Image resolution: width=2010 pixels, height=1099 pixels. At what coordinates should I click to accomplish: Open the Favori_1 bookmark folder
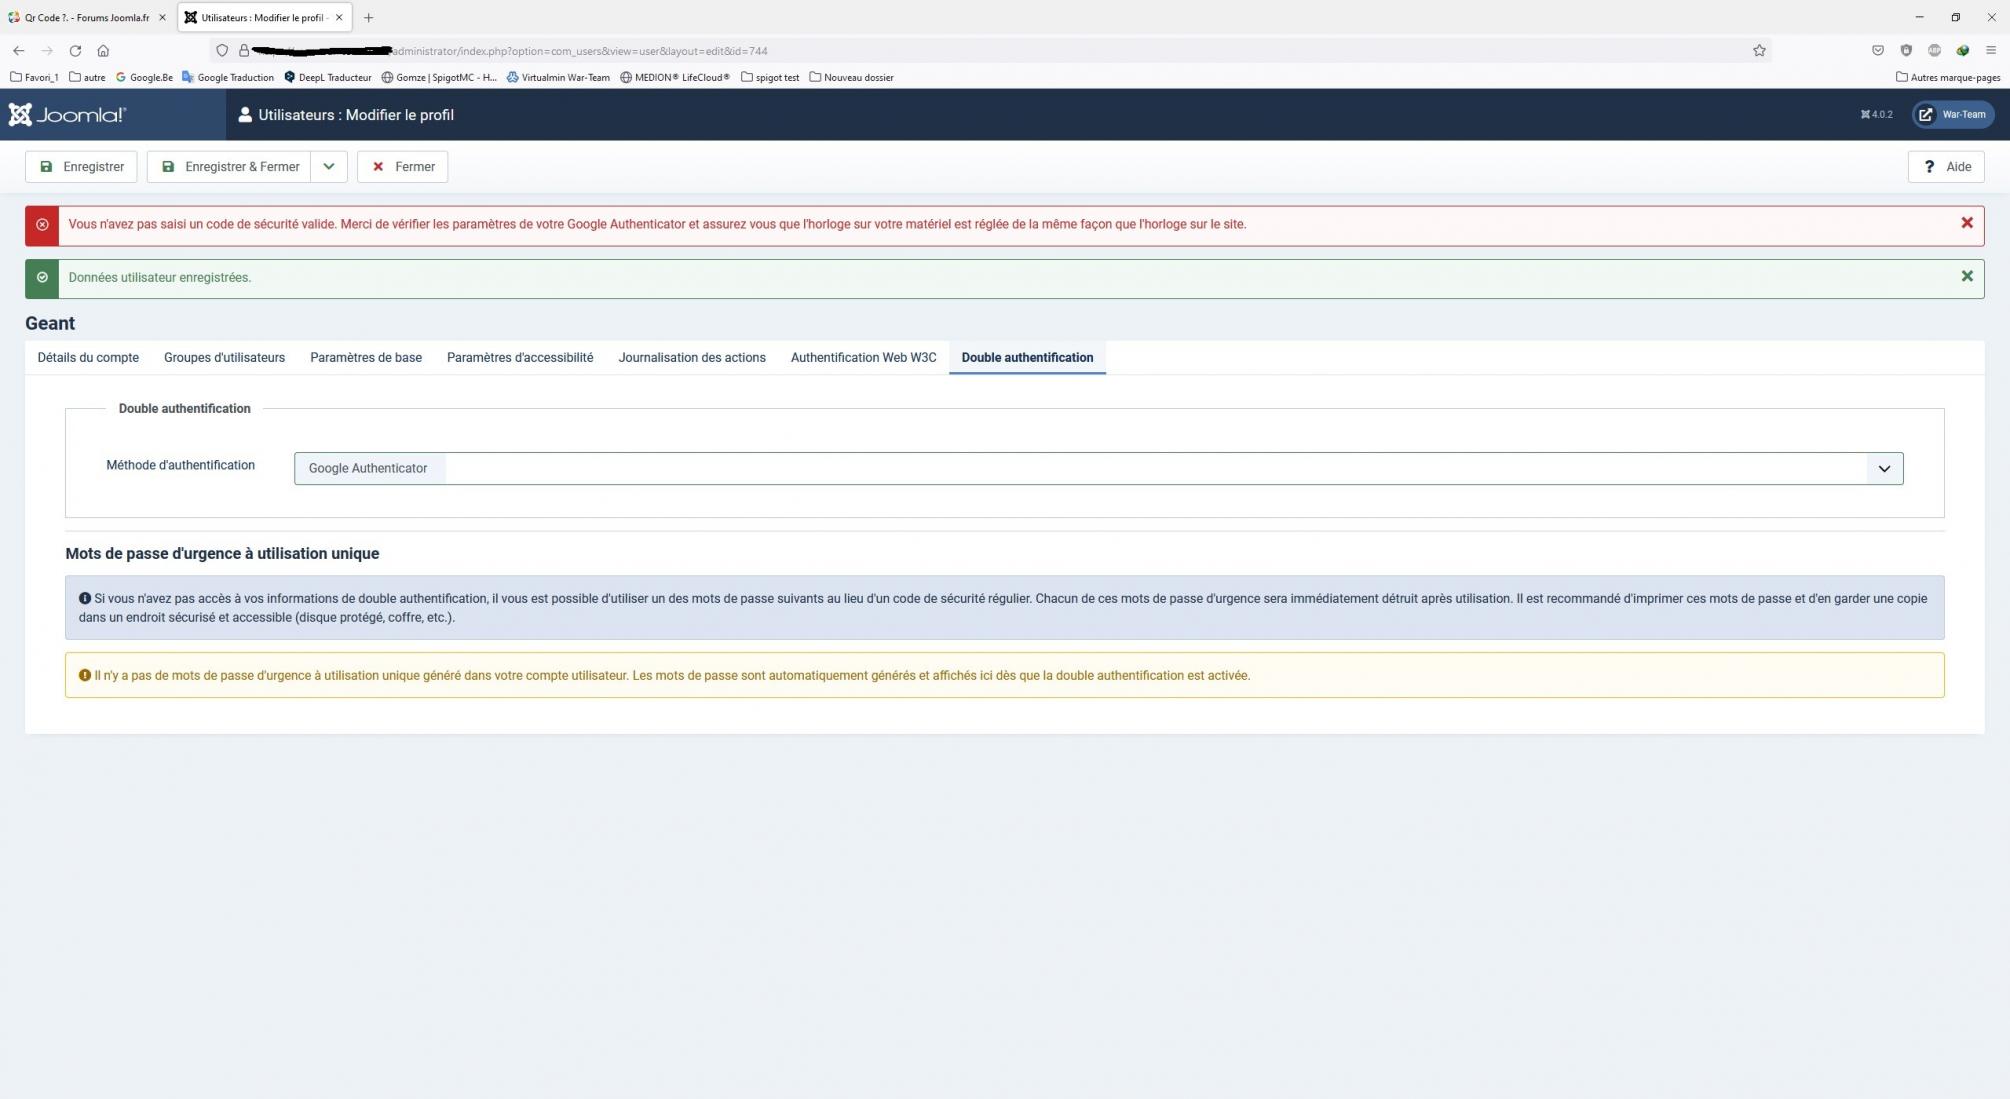click(34, 77)
